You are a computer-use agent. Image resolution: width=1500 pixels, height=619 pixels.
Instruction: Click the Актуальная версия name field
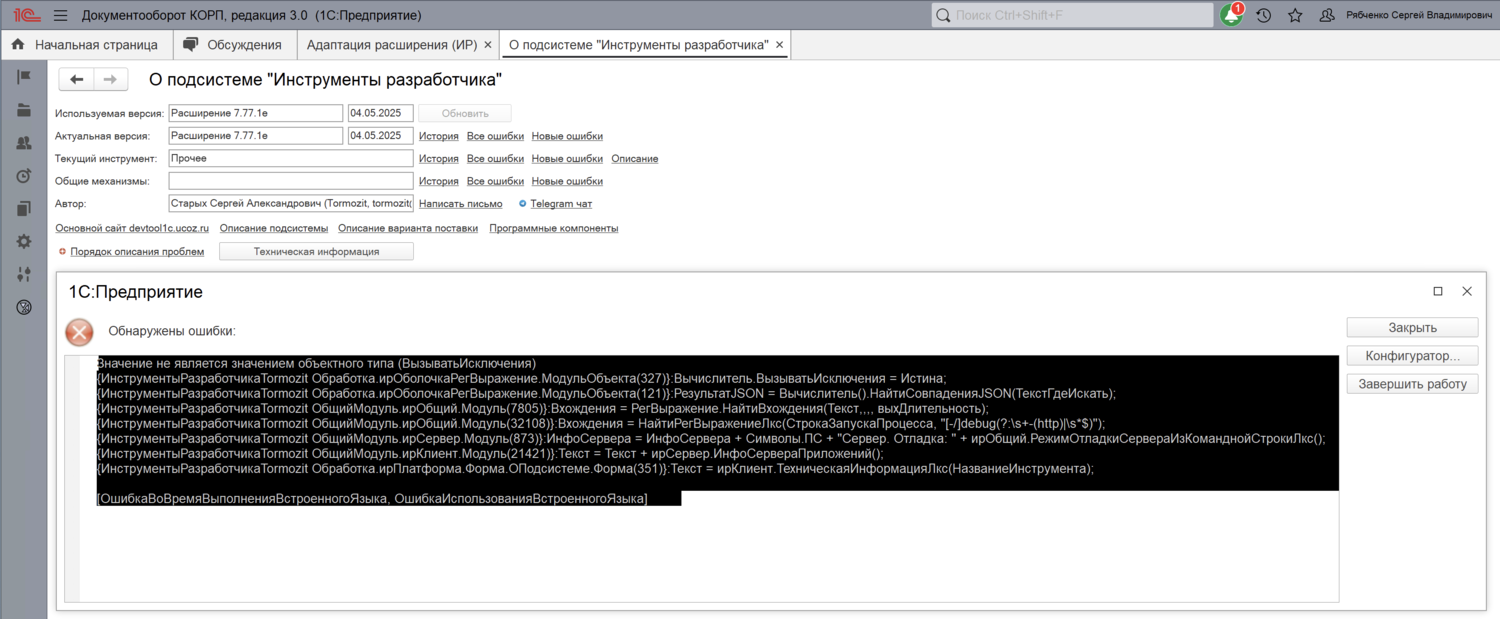coord(256,136)
